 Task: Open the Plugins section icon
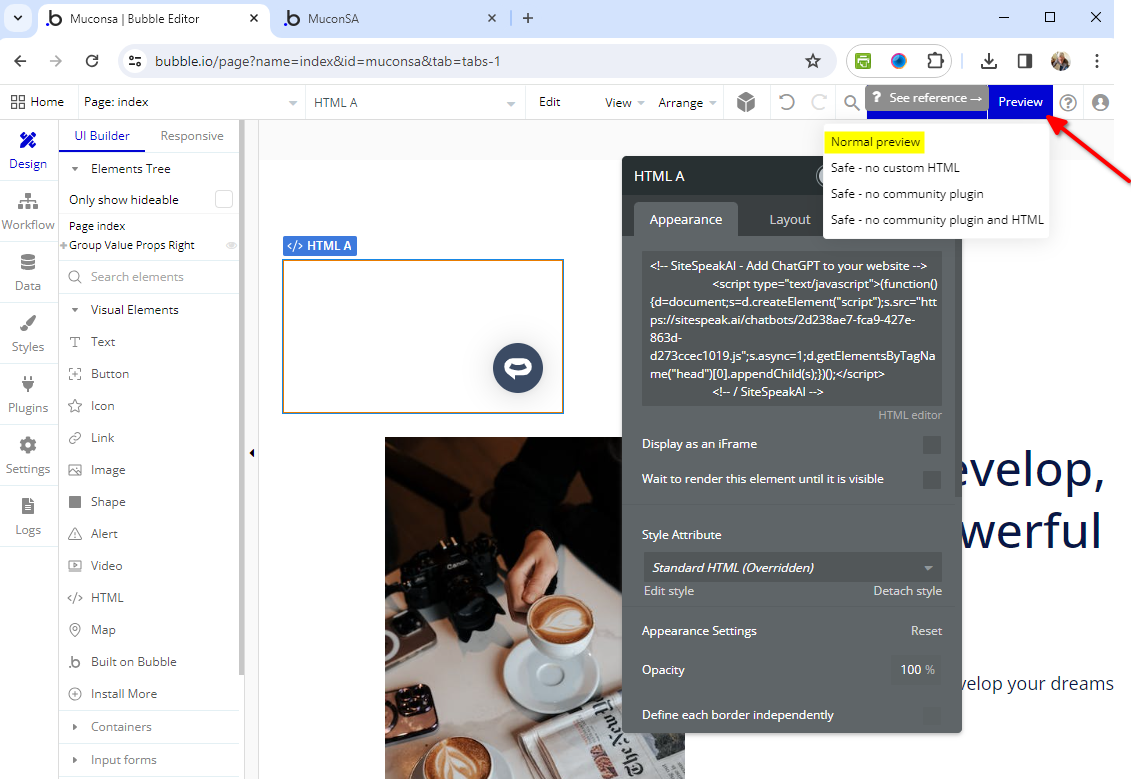[28, 394]
